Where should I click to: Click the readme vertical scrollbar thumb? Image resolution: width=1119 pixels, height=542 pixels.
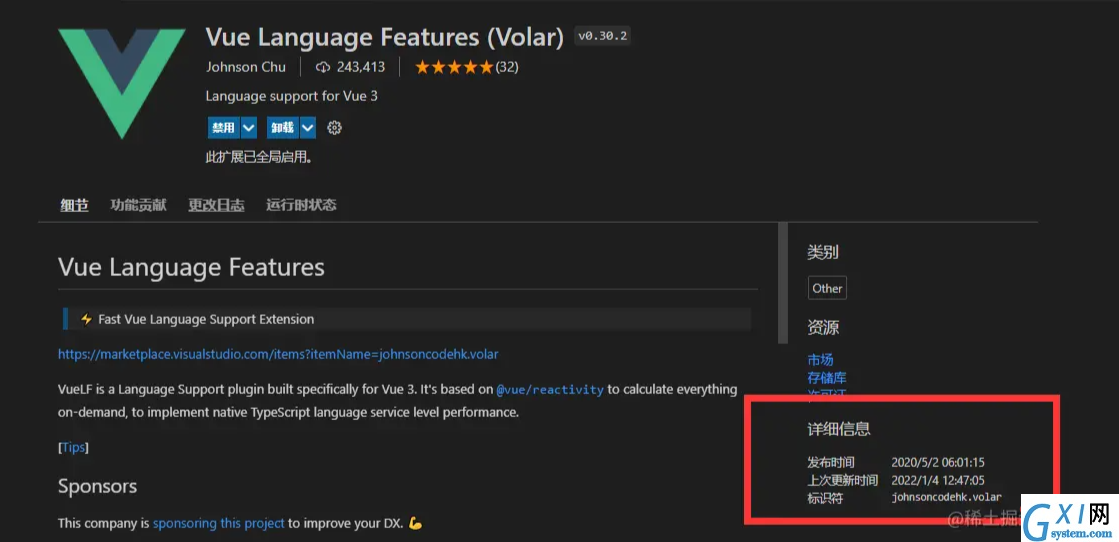point(783,283)
